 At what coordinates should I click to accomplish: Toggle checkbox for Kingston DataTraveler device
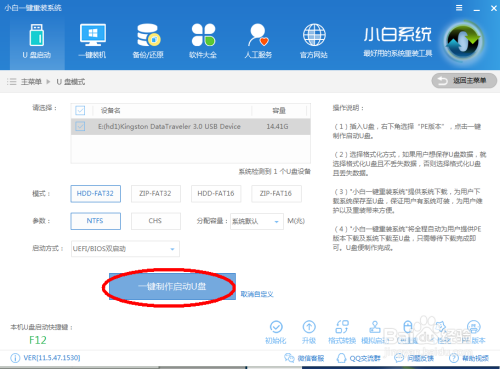click(80, 126)
